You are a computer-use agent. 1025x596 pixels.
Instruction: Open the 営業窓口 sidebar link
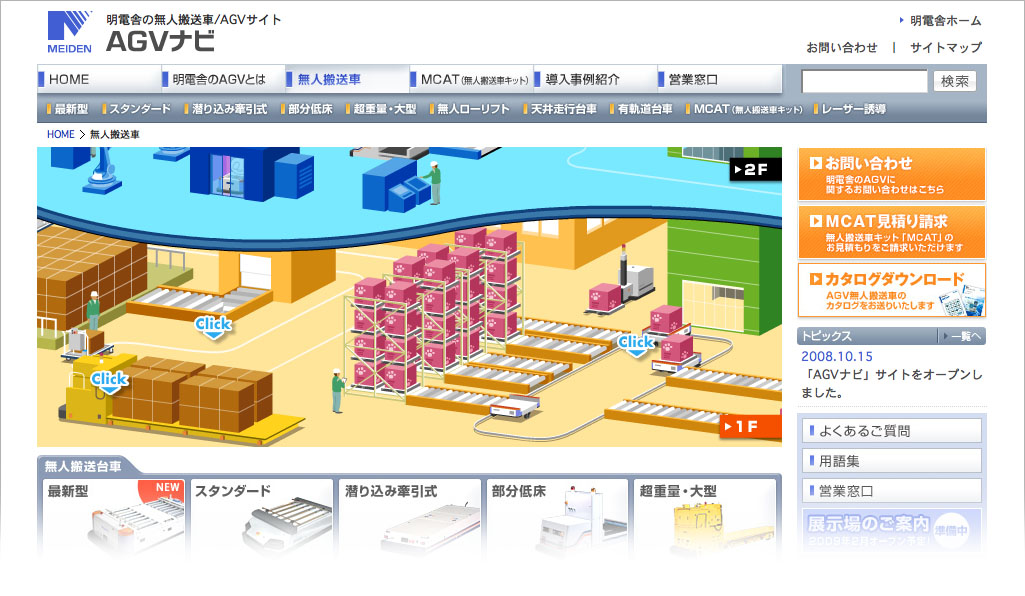(x=892, y=491)
